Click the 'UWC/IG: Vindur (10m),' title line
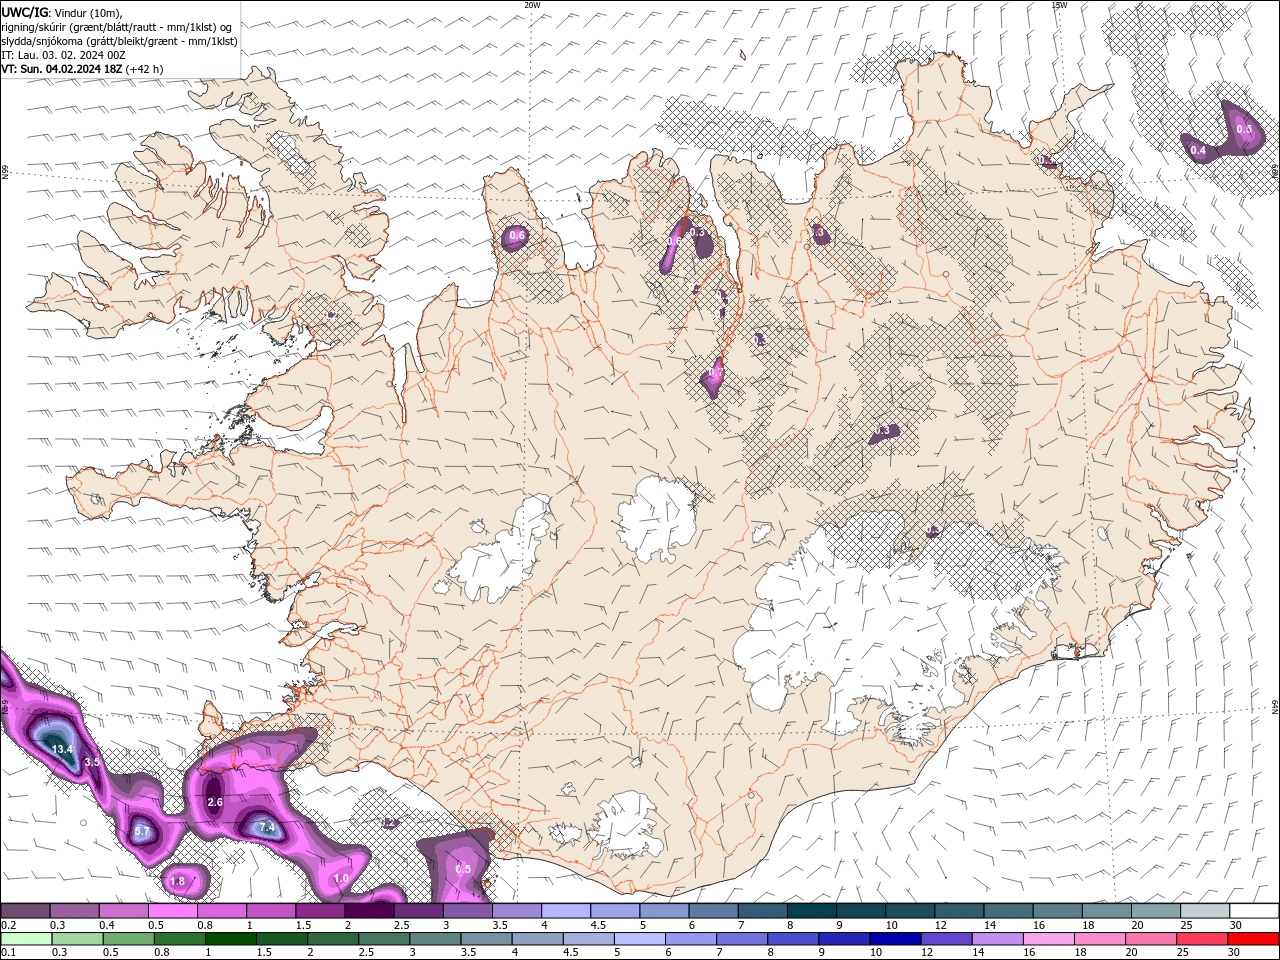 (61, 12)
